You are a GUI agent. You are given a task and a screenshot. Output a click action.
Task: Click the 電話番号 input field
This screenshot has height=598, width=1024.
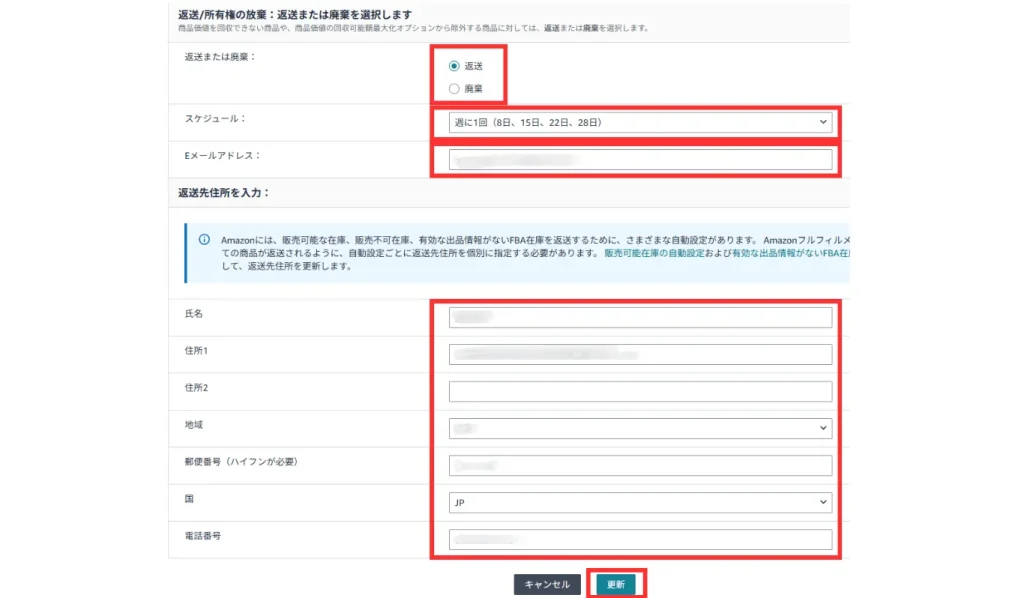(640, 540)
